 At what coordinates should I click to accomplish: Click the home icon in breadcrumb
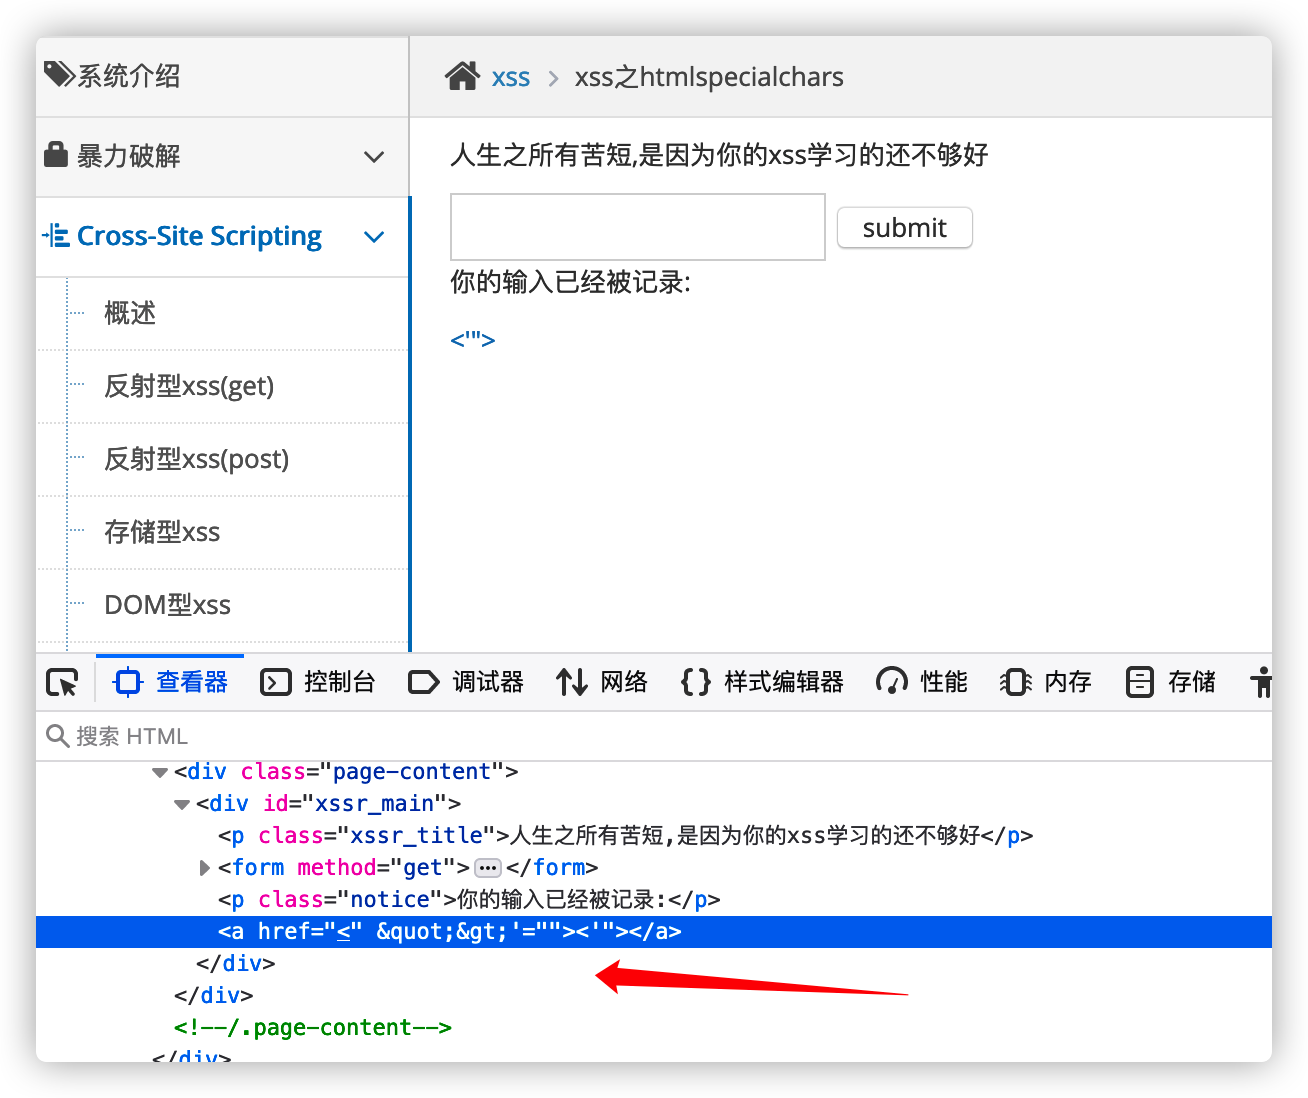tap(462, 77)
